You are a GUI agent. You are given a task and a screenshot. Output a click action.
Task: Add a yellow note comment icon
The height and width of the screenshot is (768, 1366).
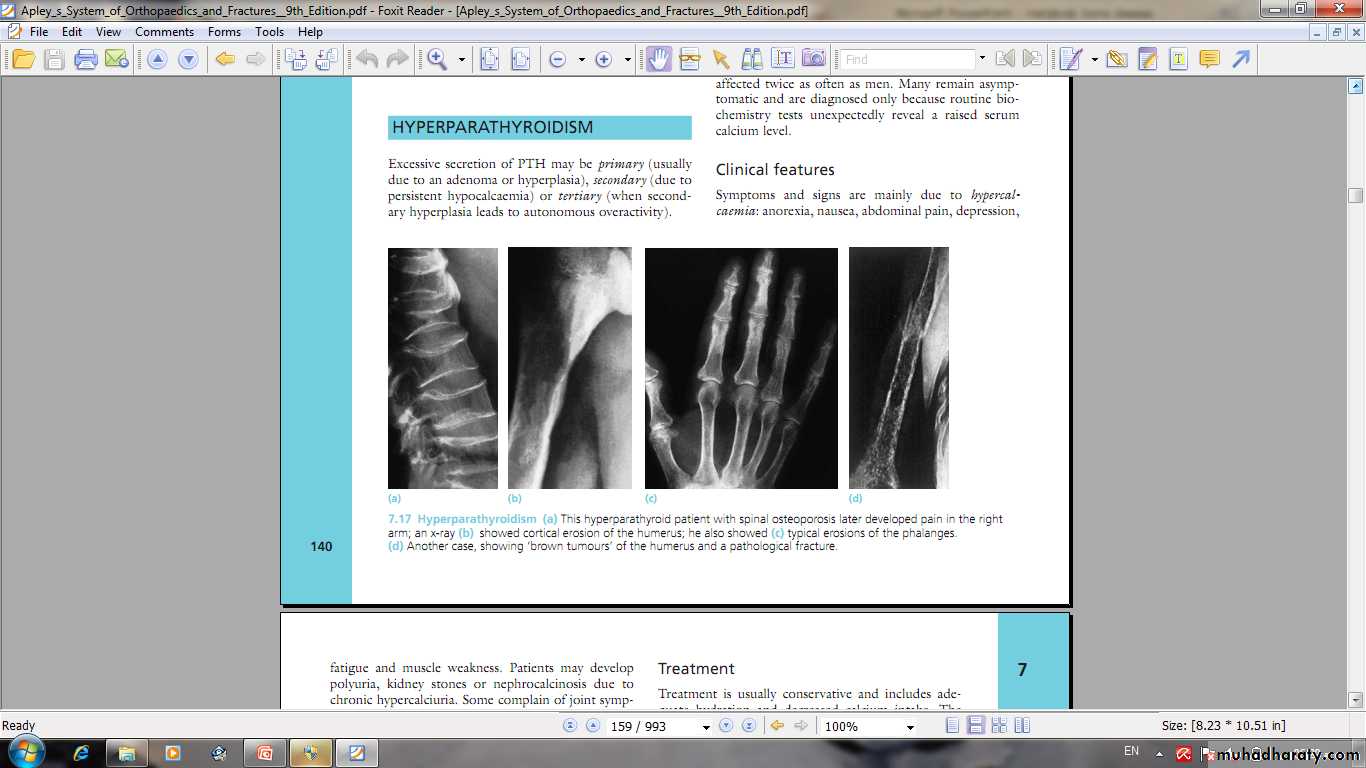[1210, 59]
